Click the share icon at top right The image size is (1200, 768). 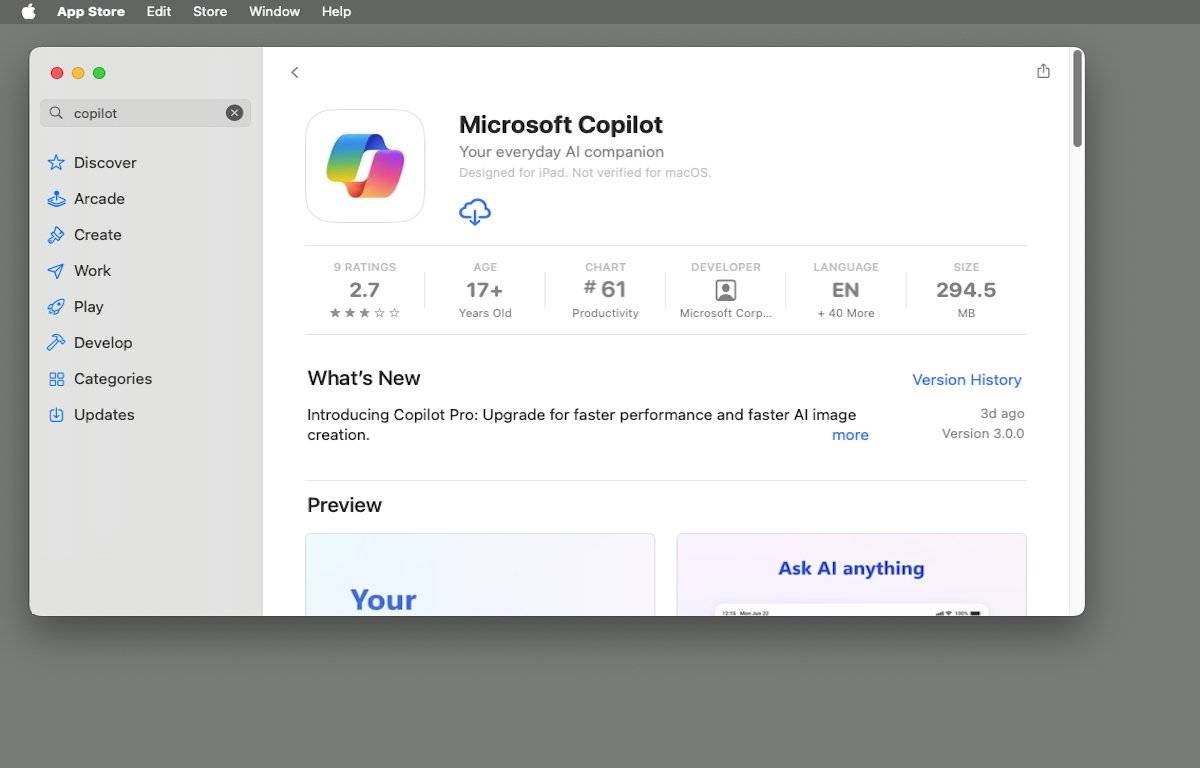pyautogui.click(x=1043, y=71)
